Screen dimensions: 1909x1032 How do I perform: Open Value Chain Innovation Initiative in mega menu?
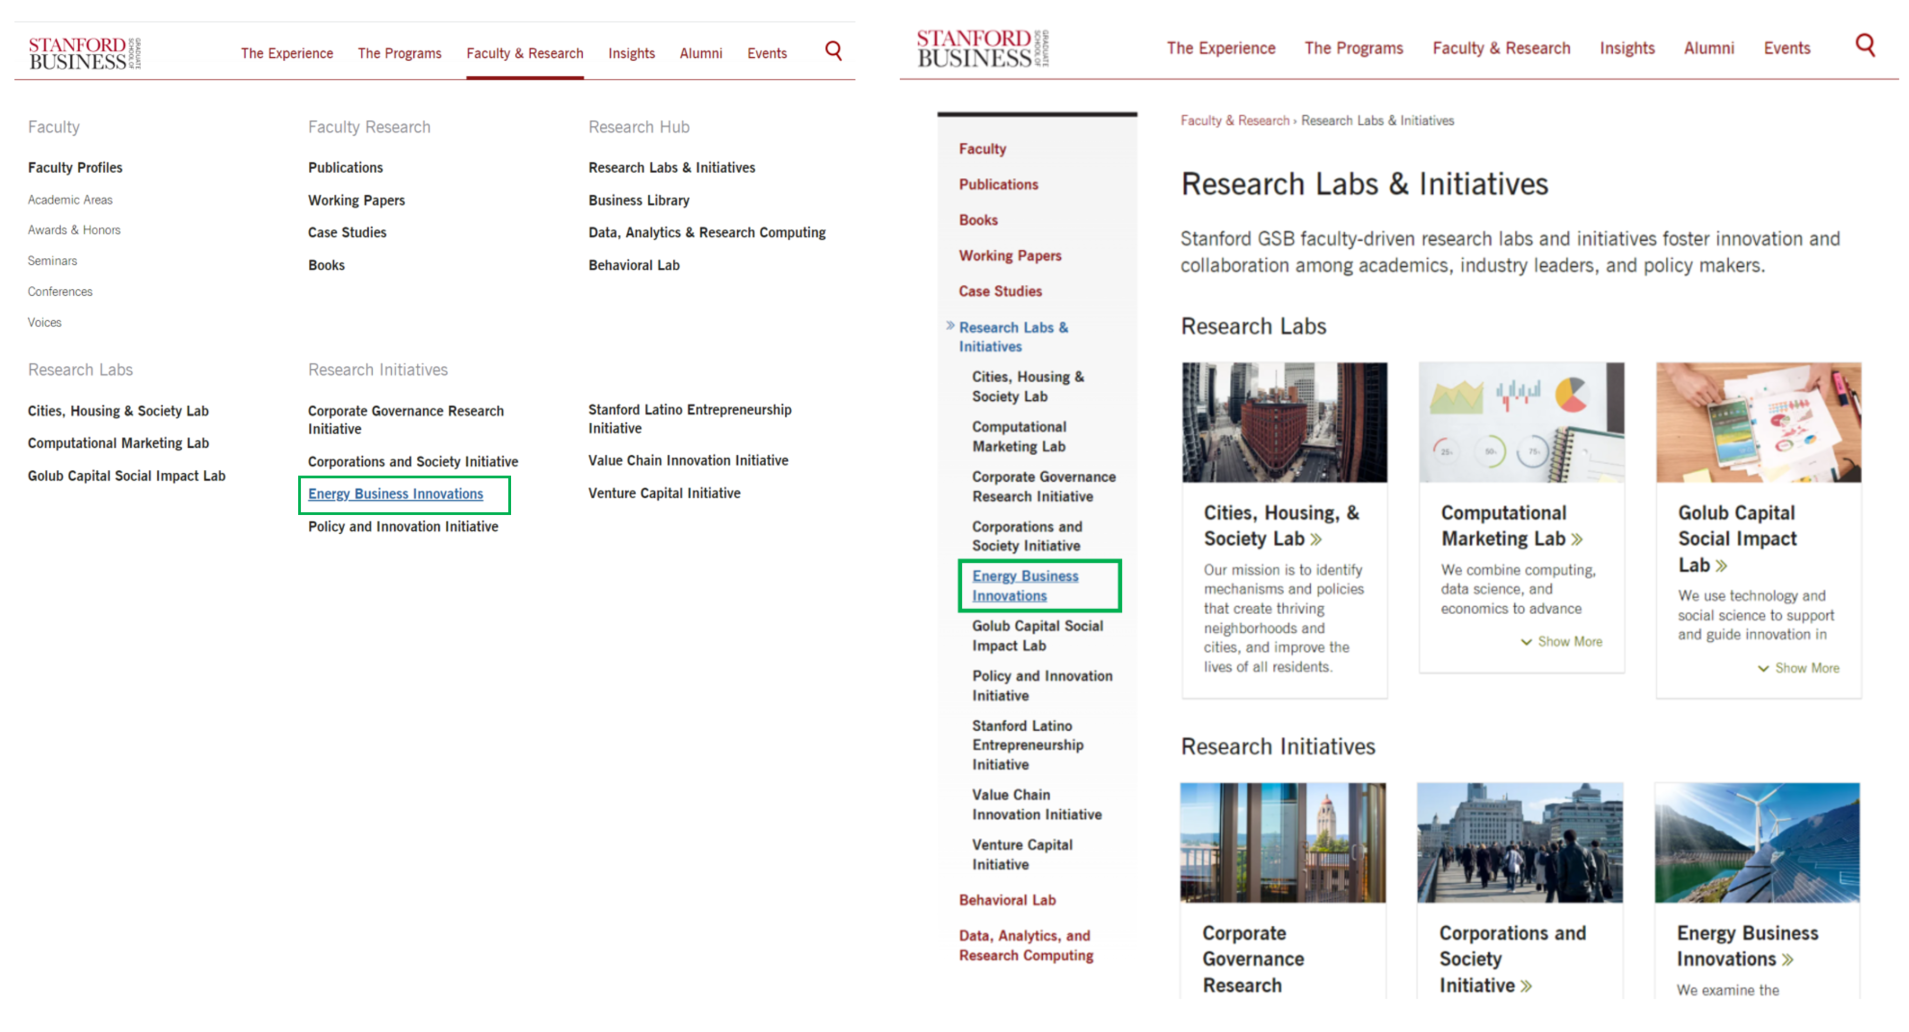688,461
